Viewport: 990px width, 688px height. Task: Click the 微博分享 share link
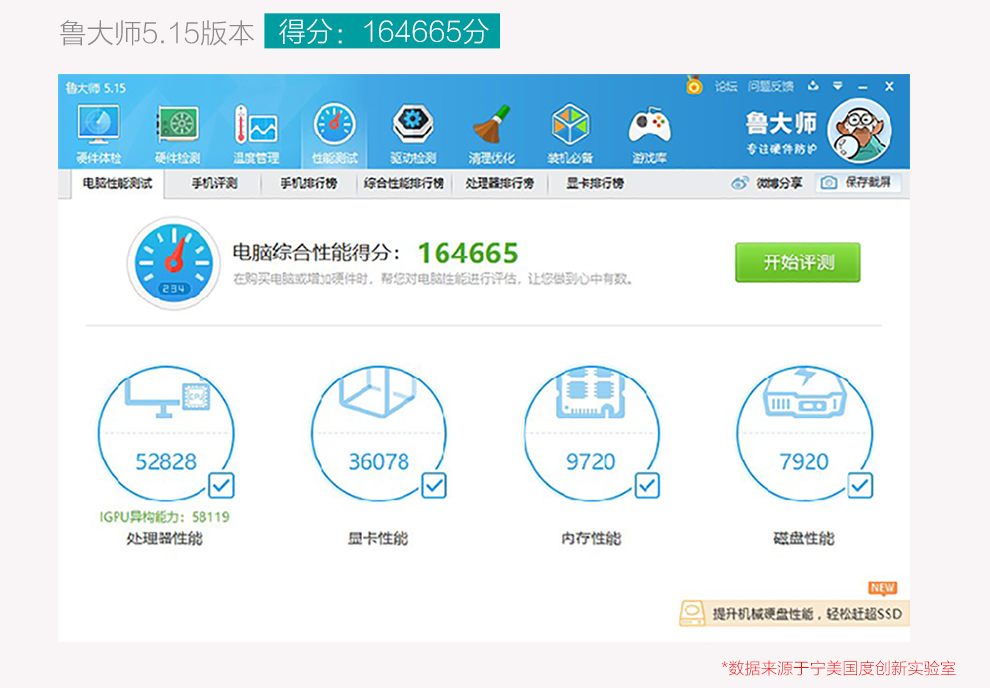tap(779, 183)
